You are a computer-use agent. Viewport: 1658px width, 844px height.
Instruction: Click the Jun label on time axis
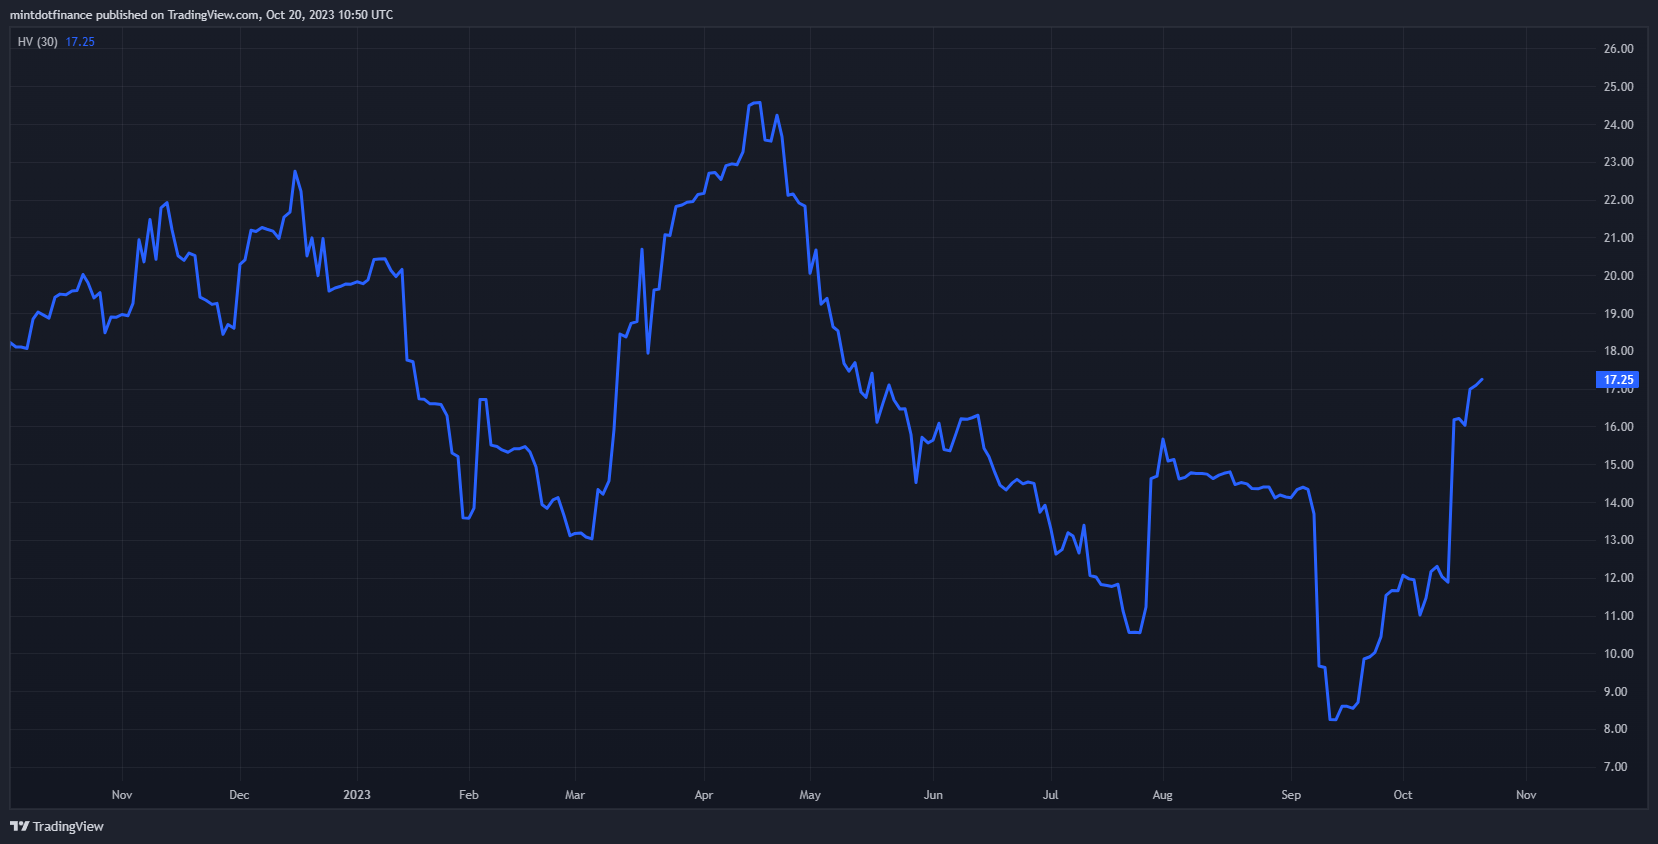pyautogui.click(x=933, y=795)
